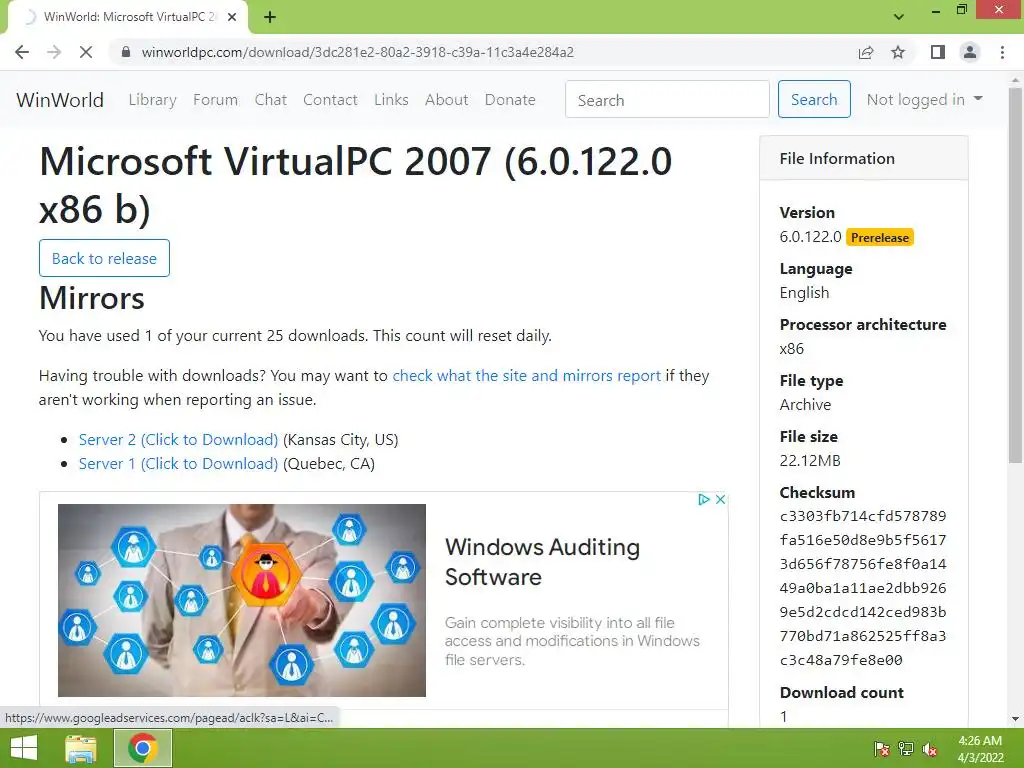
Task: Click the 22.12MB file size value
Action: 810,460
